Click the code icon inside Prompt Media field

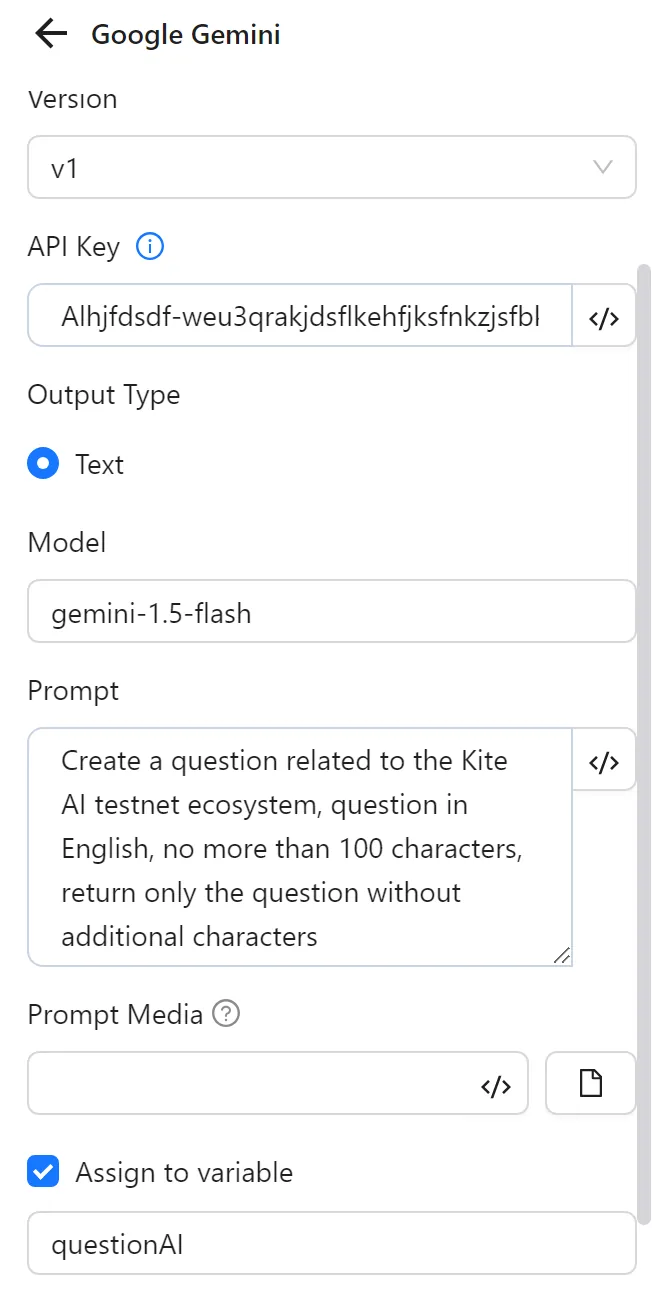click(x=497, y=1084)
